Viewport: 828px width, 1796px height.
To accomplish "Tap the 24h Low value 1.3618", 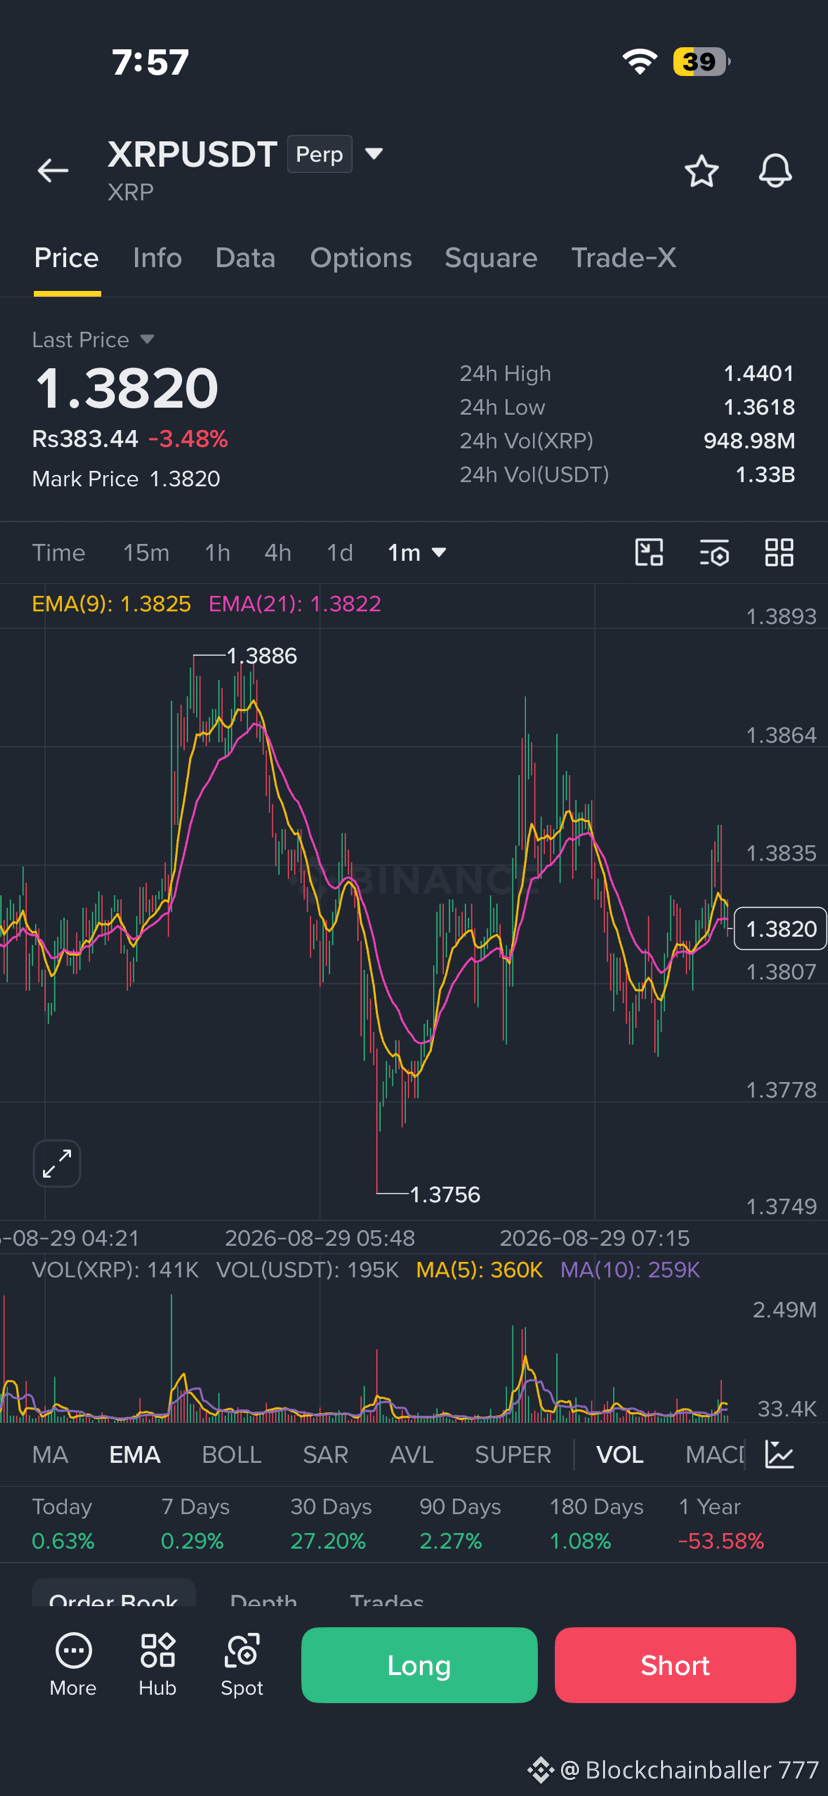I will pos(758,407).
